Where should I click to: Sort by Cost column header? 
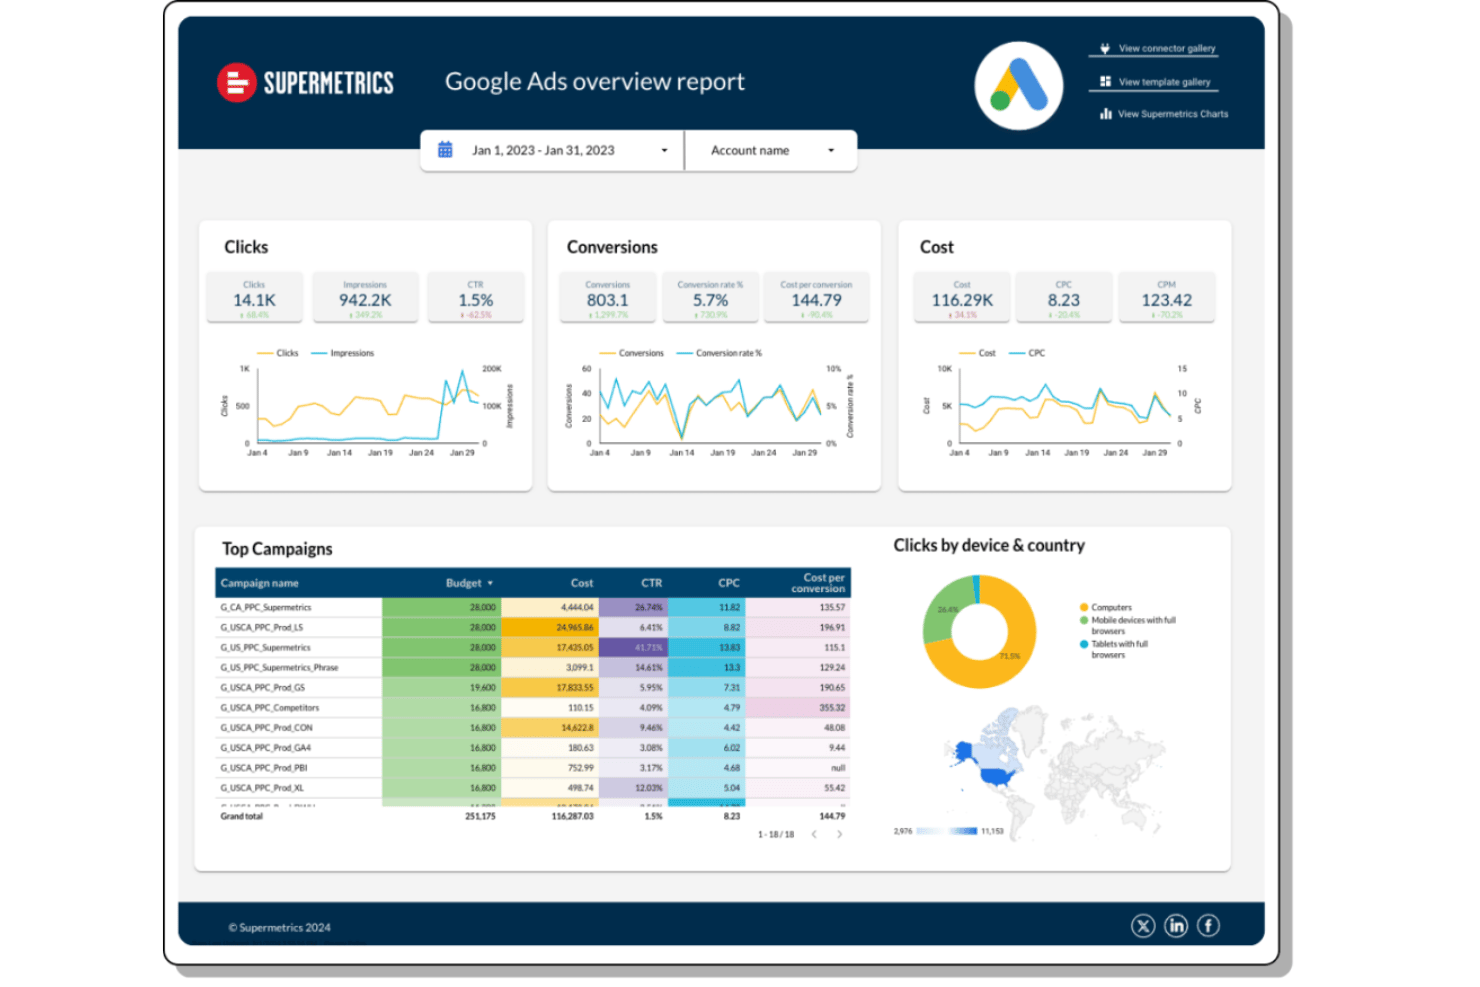[x=582, y=583]
